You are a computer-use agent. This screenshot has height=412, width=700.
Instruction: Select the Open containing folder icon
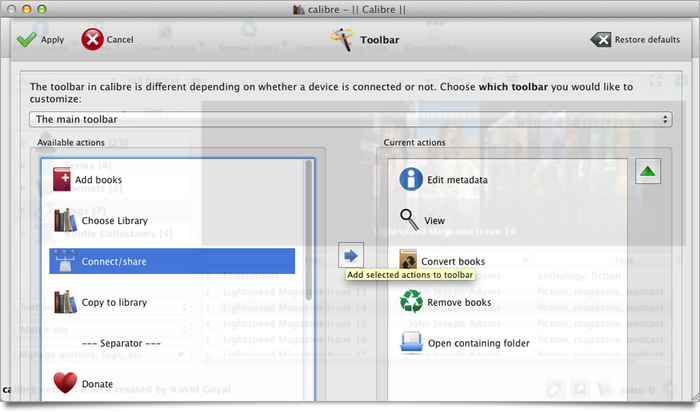point(411,343)
